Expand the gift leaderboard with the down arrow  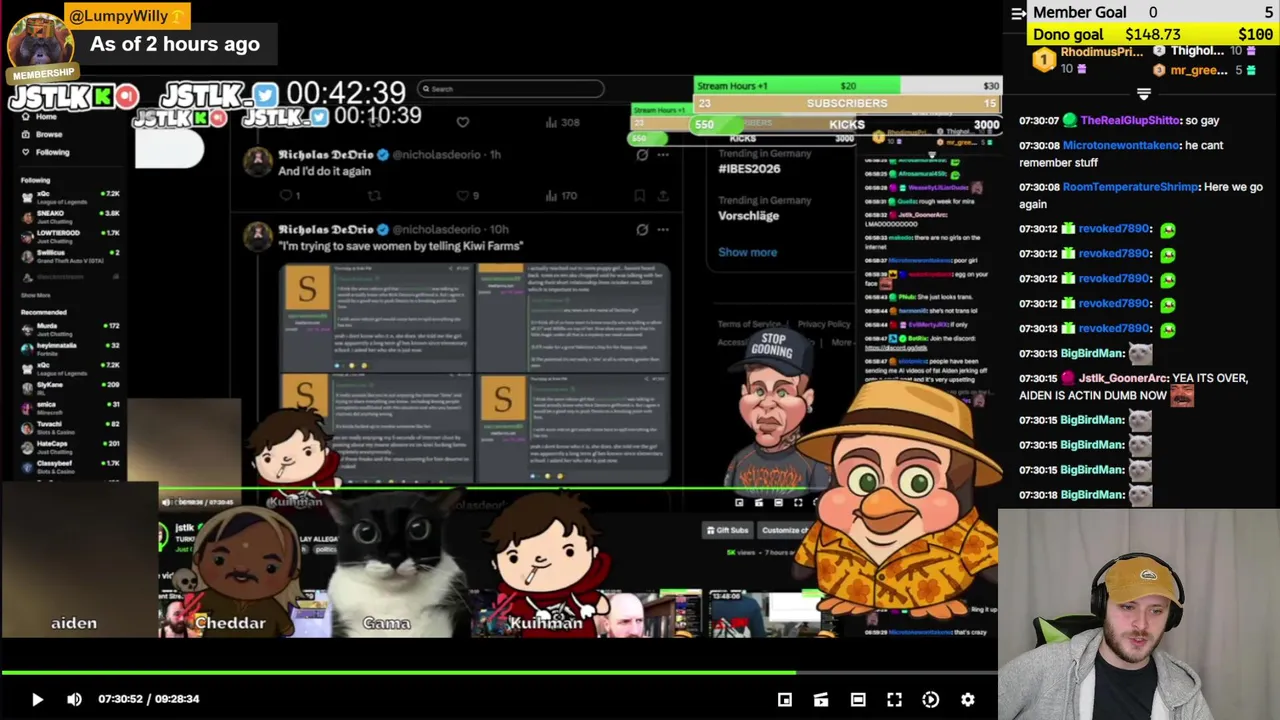click(x=1144, y=93)
